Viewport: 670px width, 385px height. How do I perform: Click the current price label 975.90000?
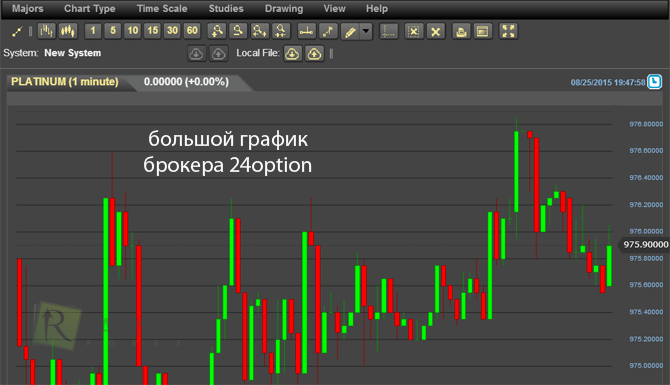(646, 244)
